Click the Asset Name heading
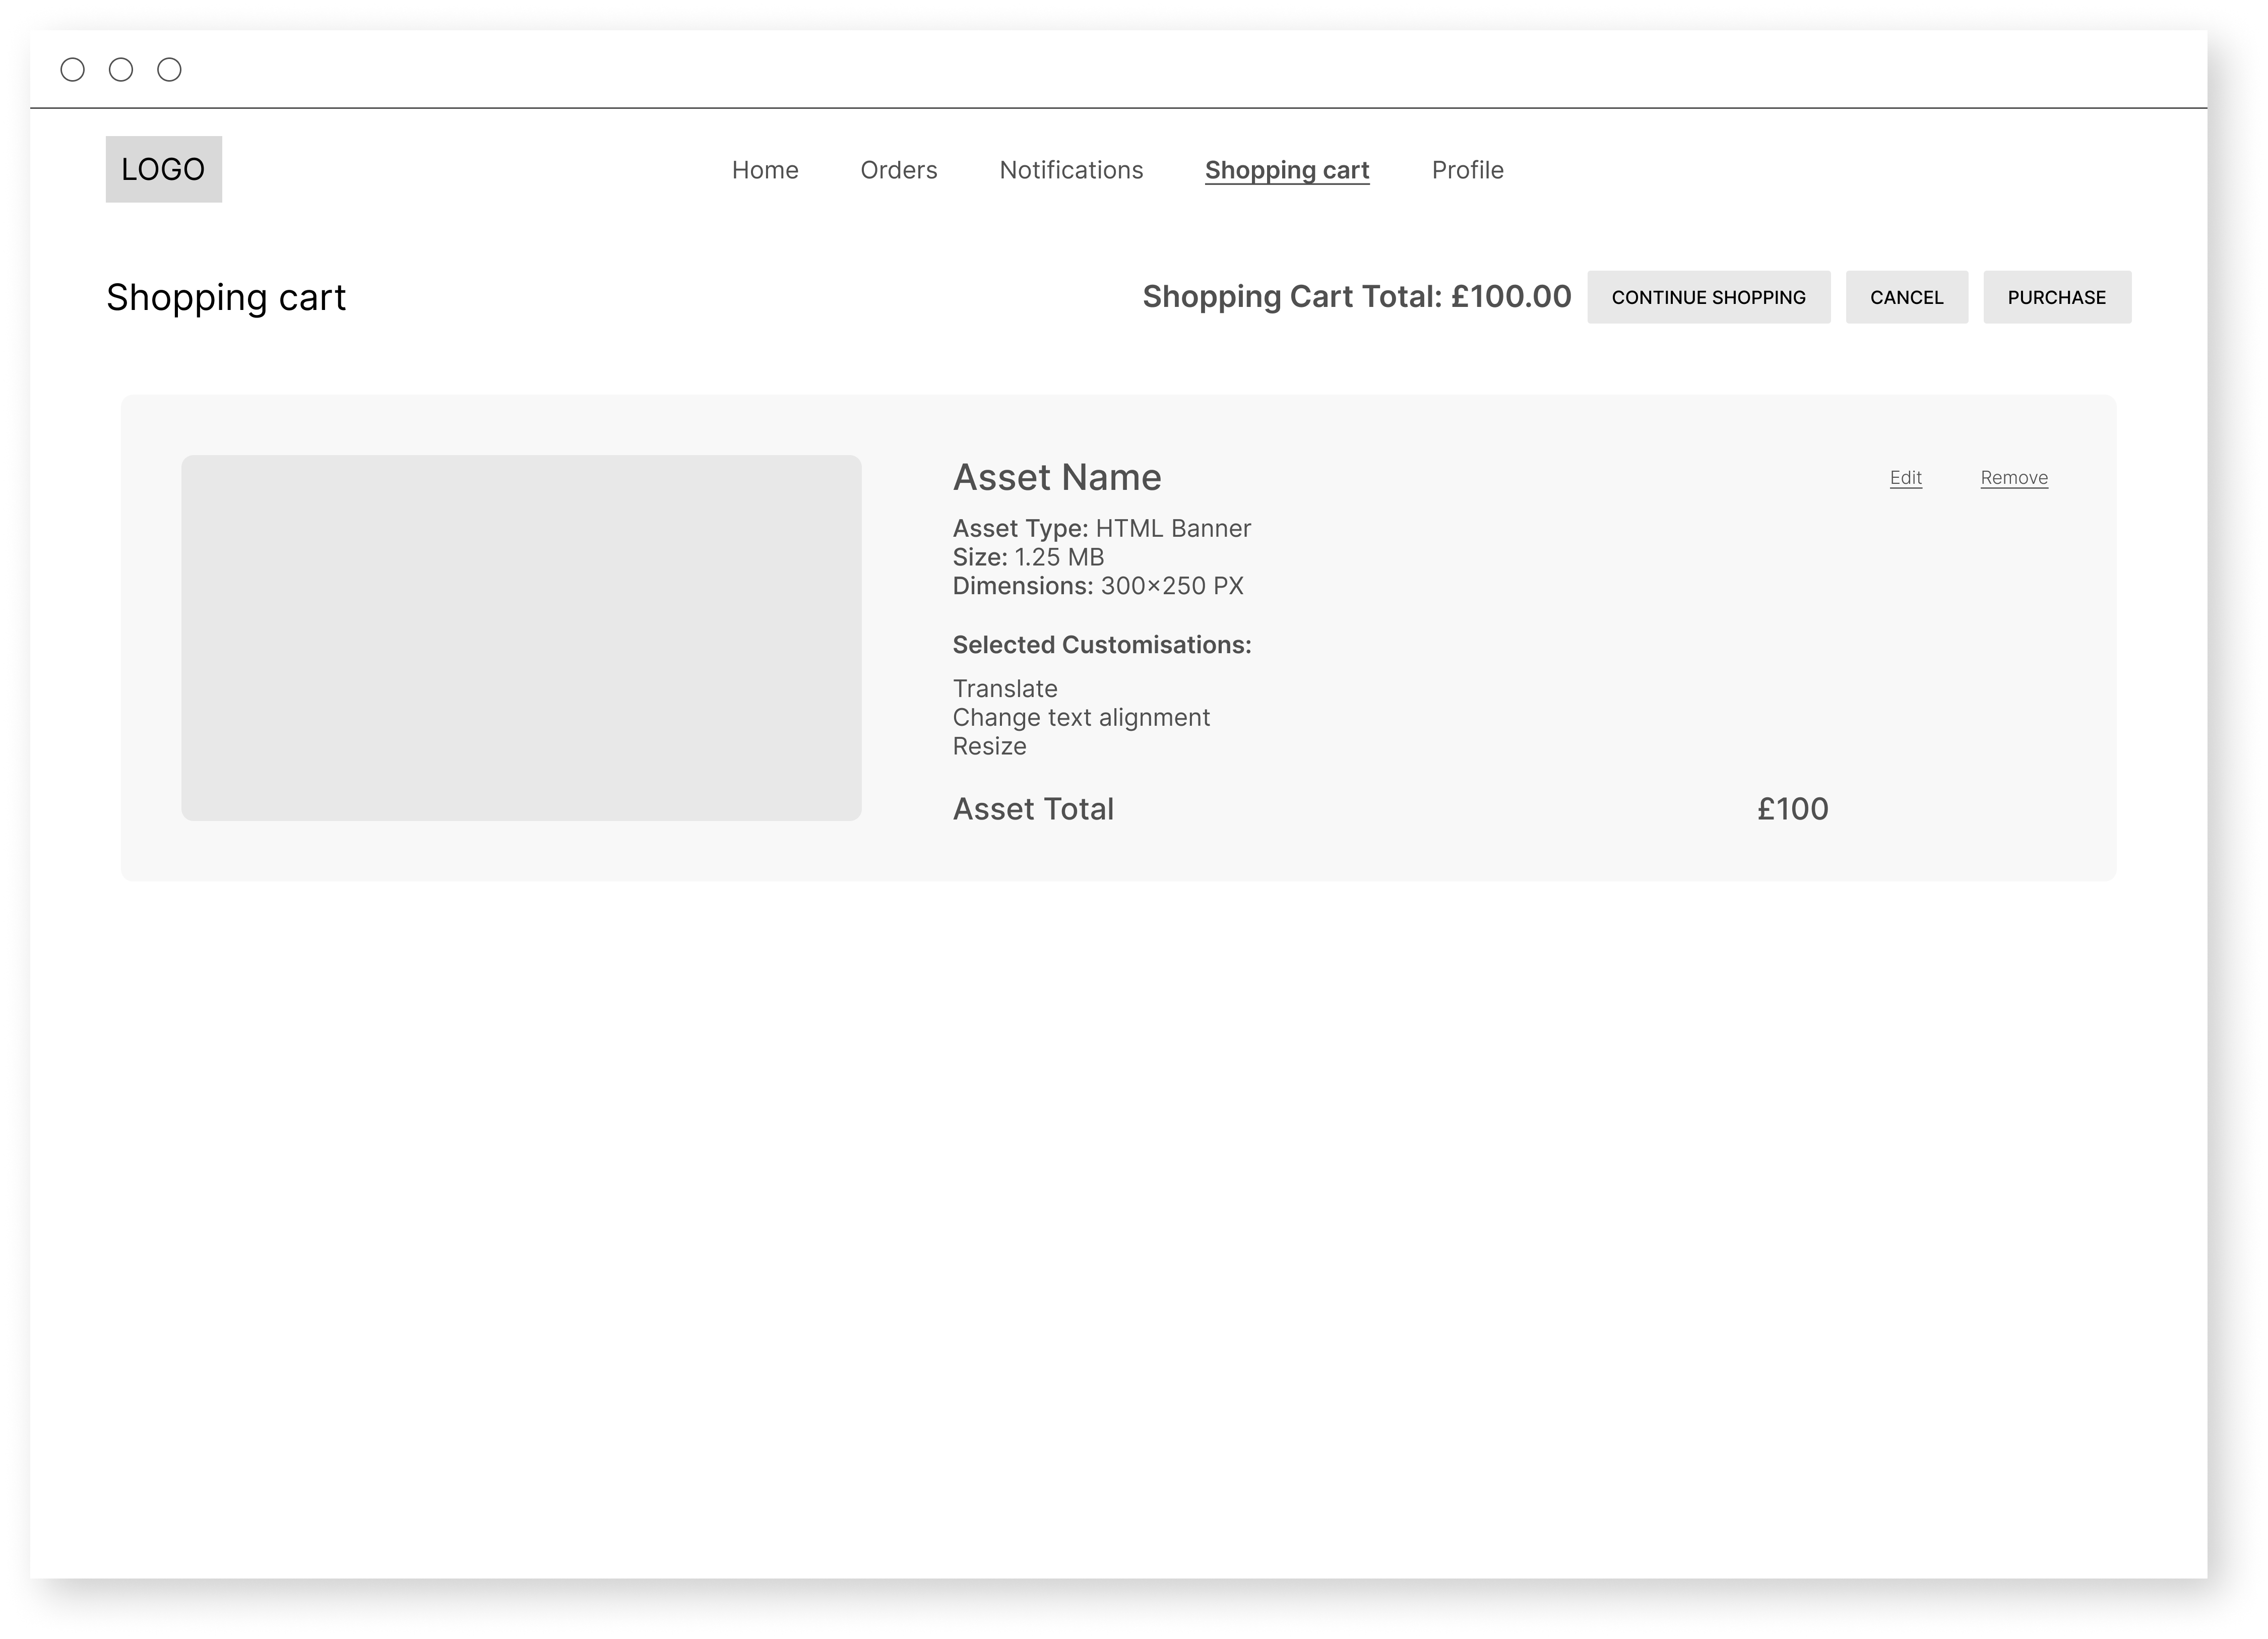 (1057, 478)
